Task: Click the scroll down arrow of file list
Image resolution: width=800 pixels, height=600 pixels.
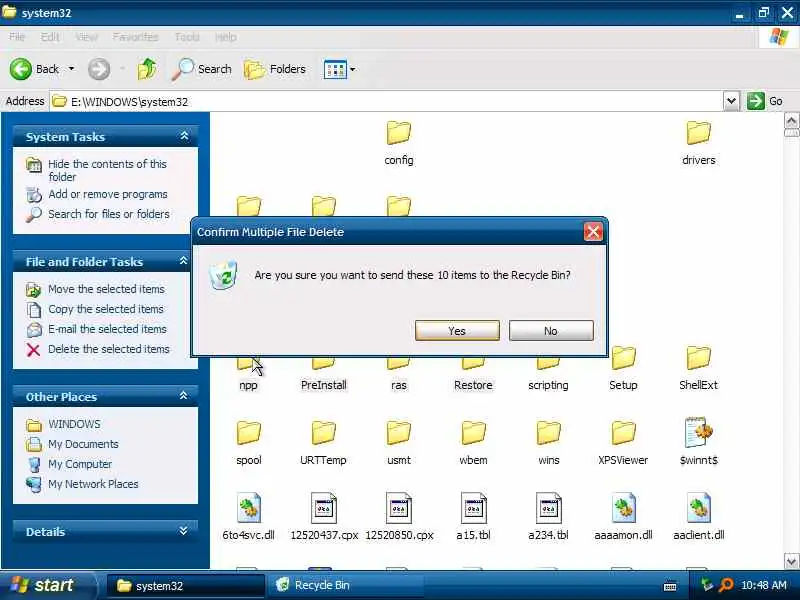Action: (x=791, y=562)
